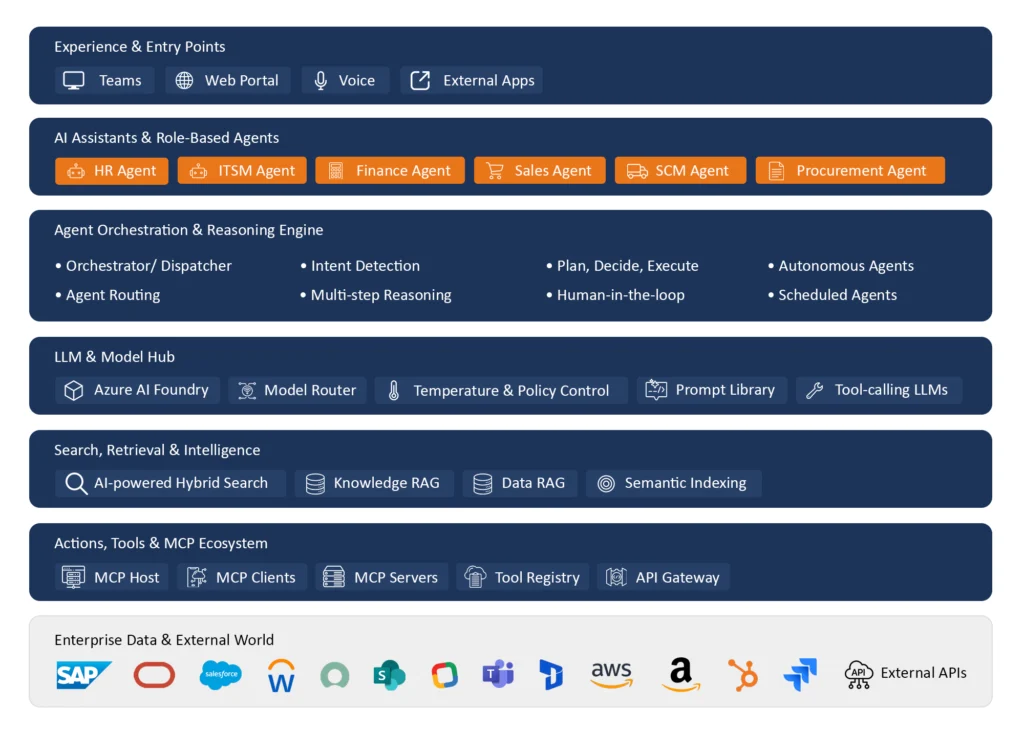Select the MCP Servers chip
The width and height of the screenshot is (1024, 730).
click(x=381, y=577)
